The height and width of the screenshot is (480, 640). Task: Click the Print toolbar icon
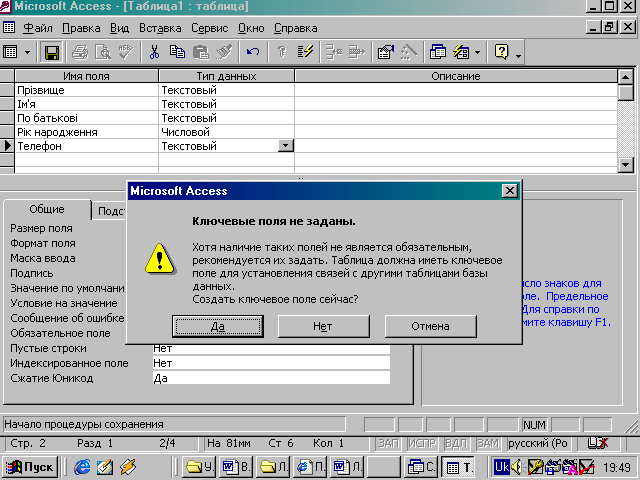80,52
